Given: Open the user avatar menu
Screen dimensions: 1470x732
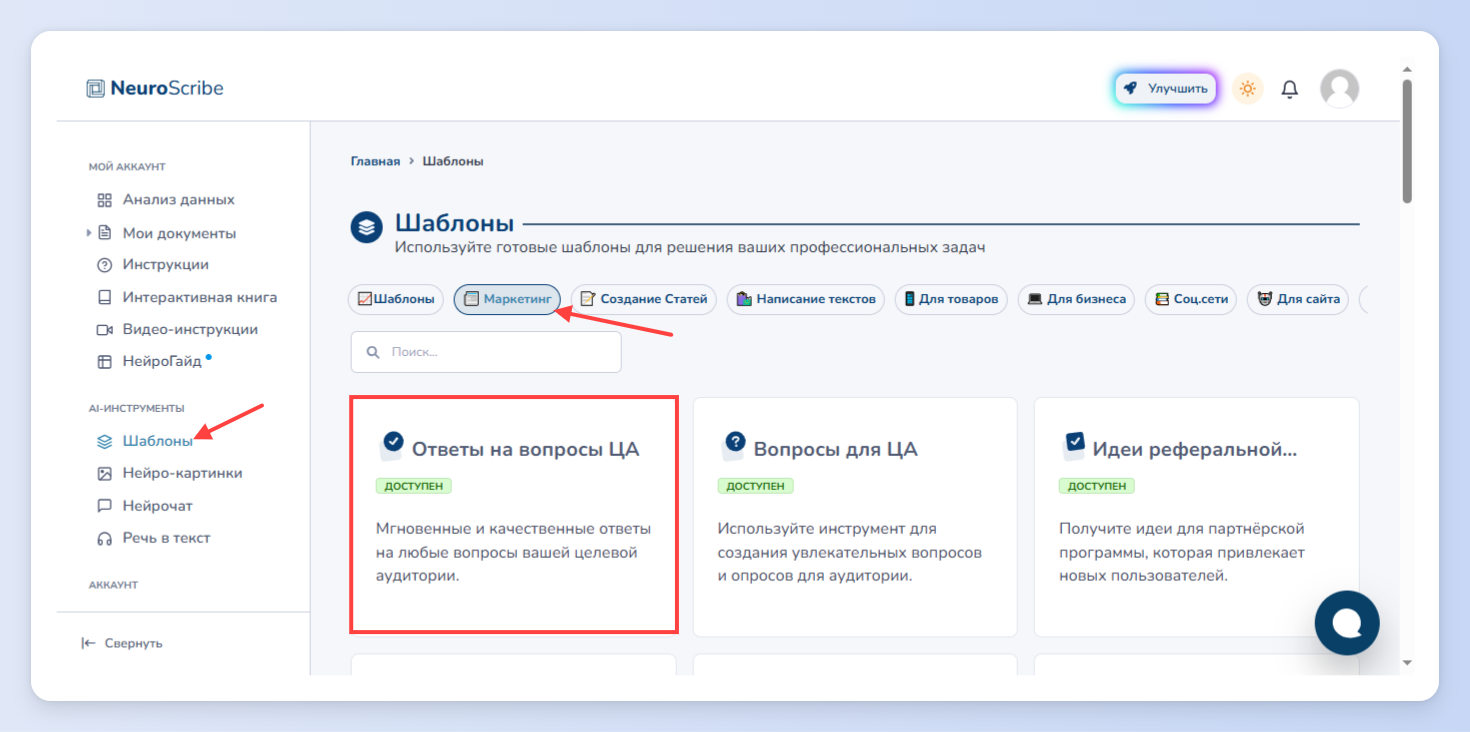Looking at the screenshot, I should point(1340,88).
